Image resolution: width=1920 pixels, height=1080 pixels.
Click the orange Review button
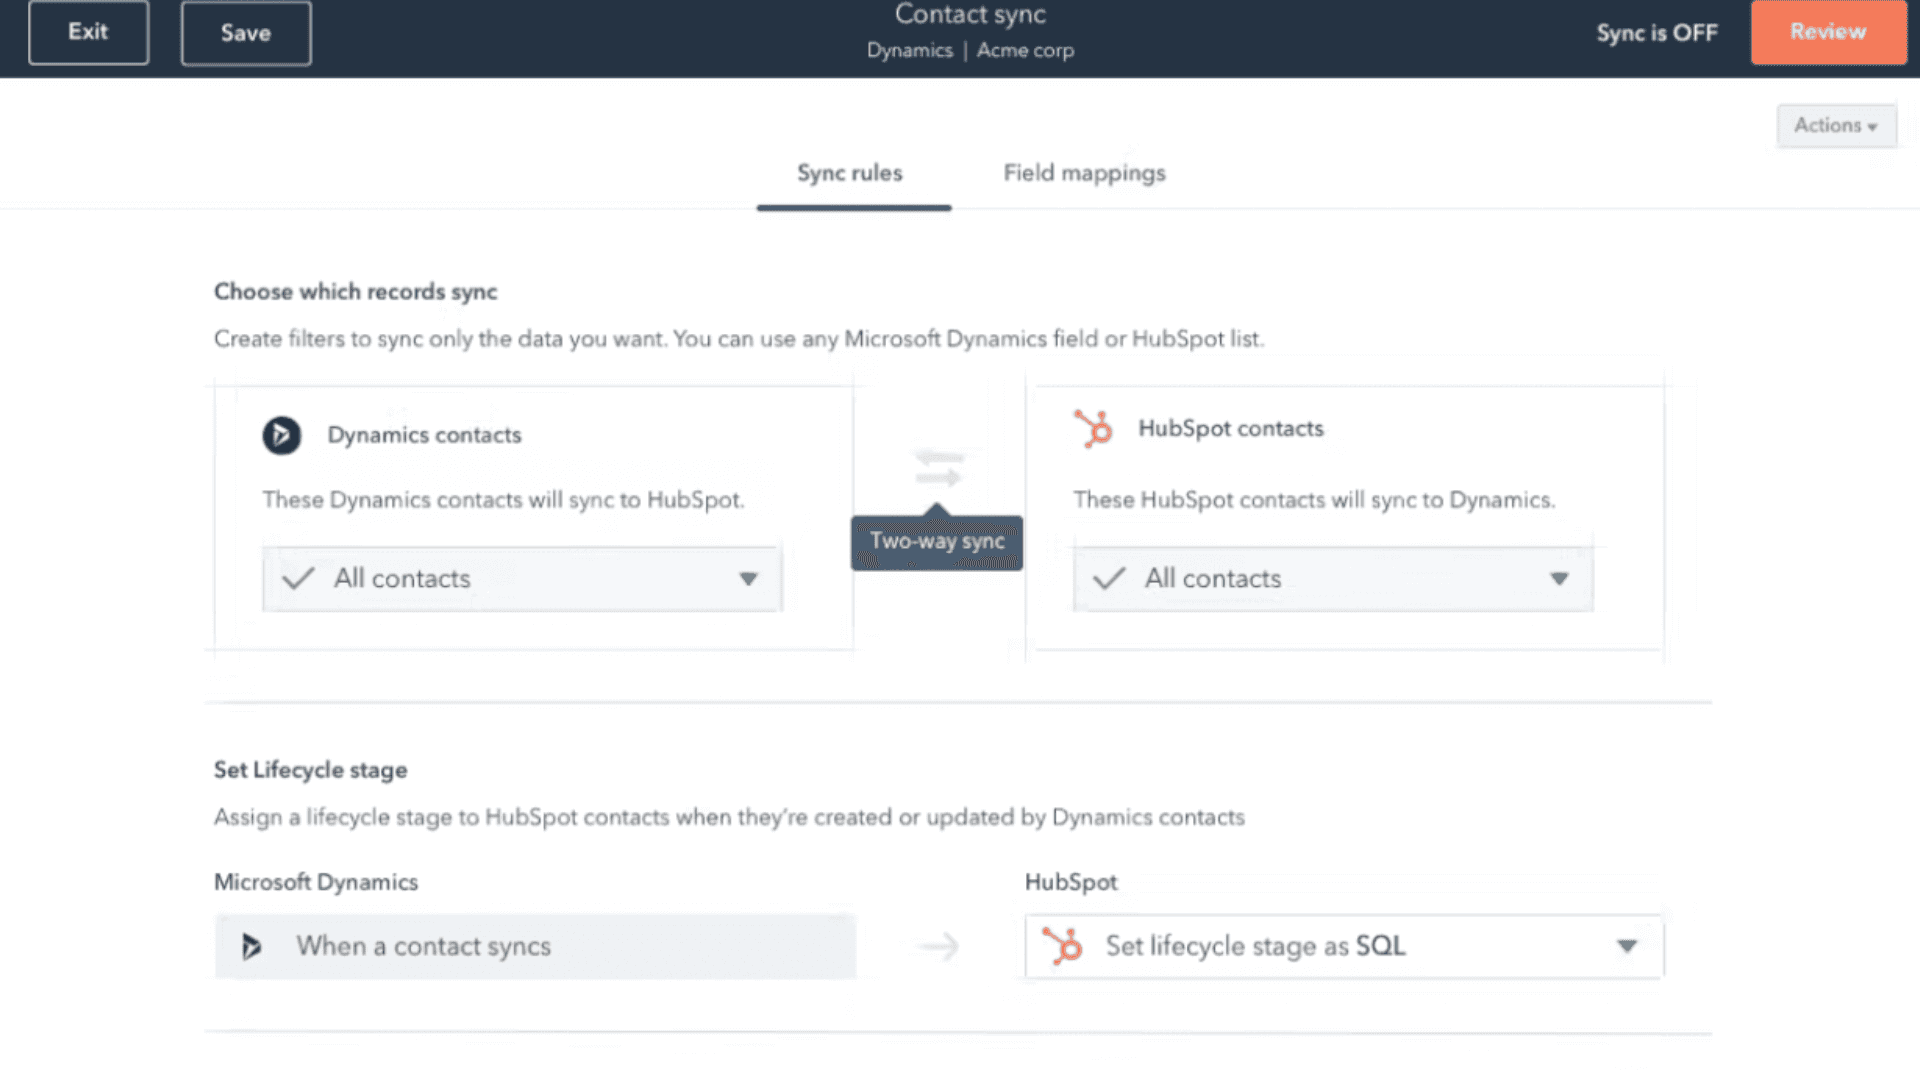(x=1828, y=32)
